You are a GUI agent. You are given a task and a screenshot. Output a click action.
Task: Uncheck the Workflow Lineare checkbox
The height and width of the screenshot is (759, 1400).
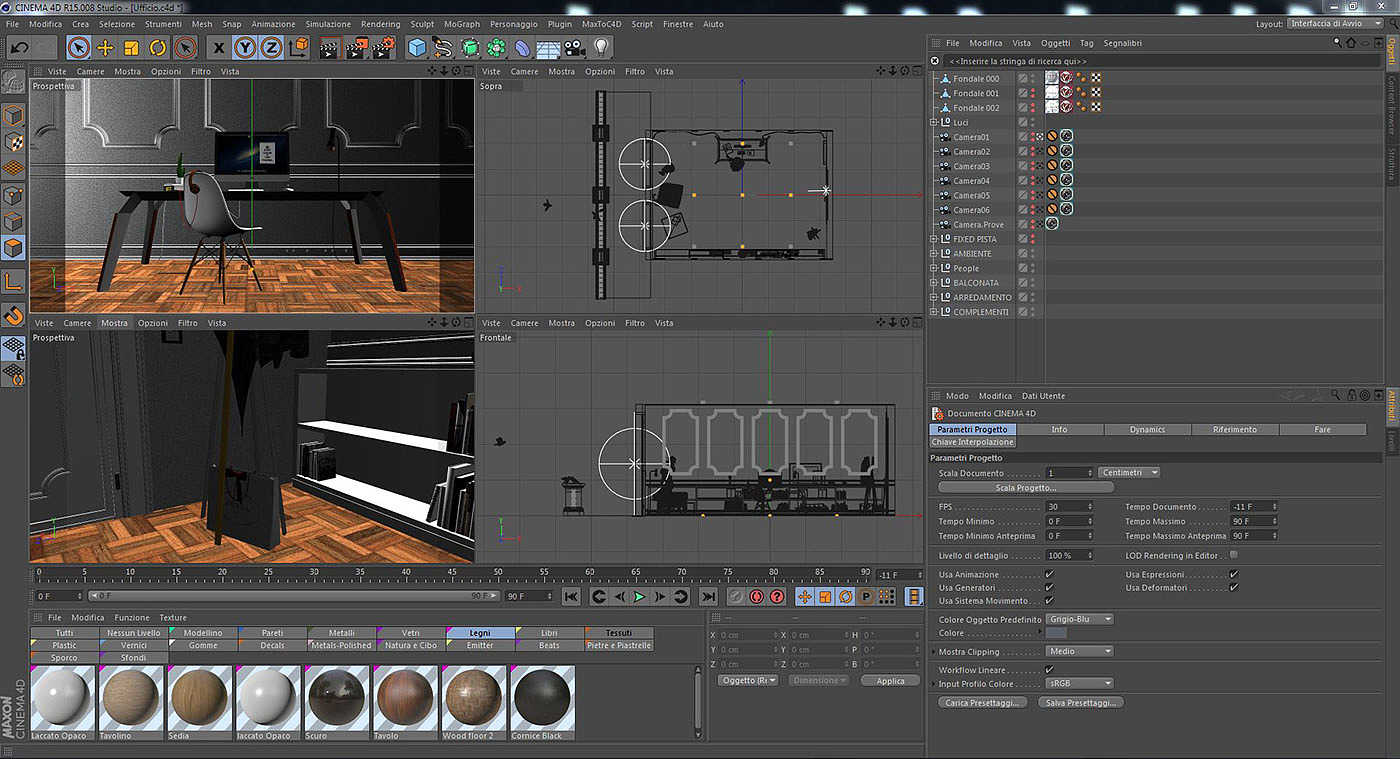(x=1049, y=670)
